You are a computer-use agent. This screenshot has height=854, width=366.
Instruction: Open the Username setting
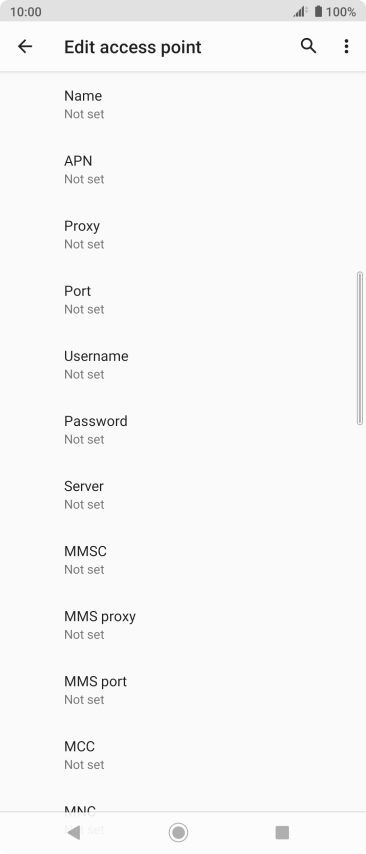183,365
